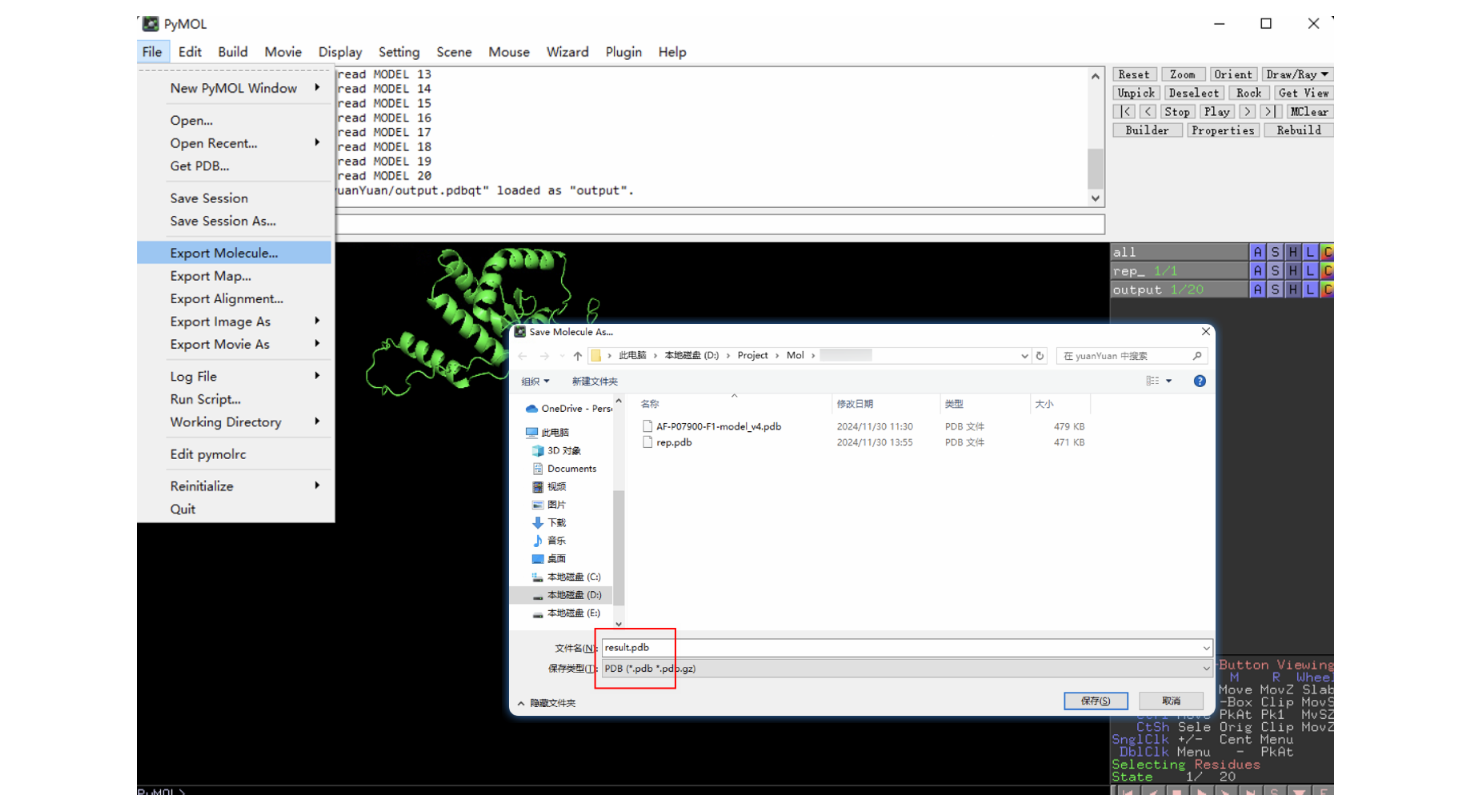Change view layout in save dialog
This screenshot has height=812, width=1468.
(x=1153, y=381)
